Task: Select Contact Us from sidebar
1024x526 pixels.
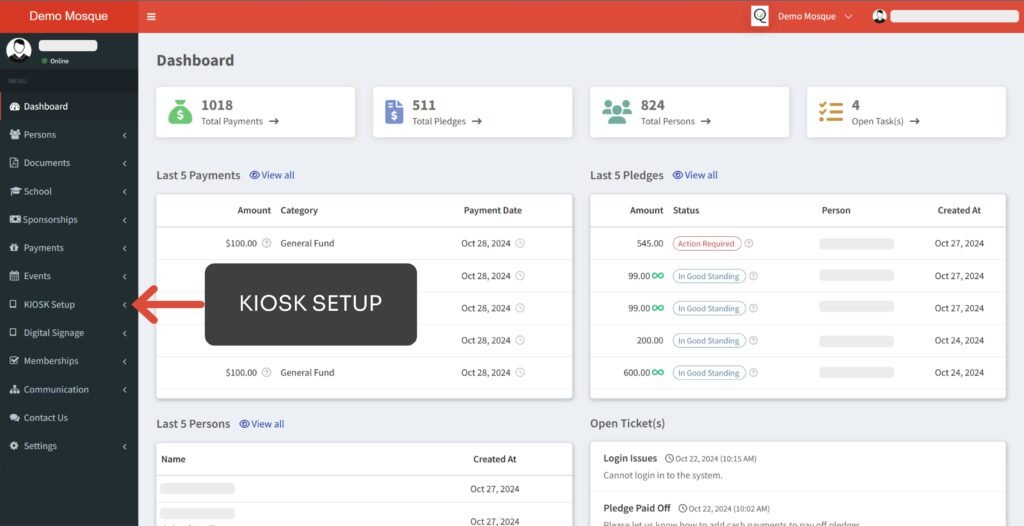Action: (x=45, y=418)
